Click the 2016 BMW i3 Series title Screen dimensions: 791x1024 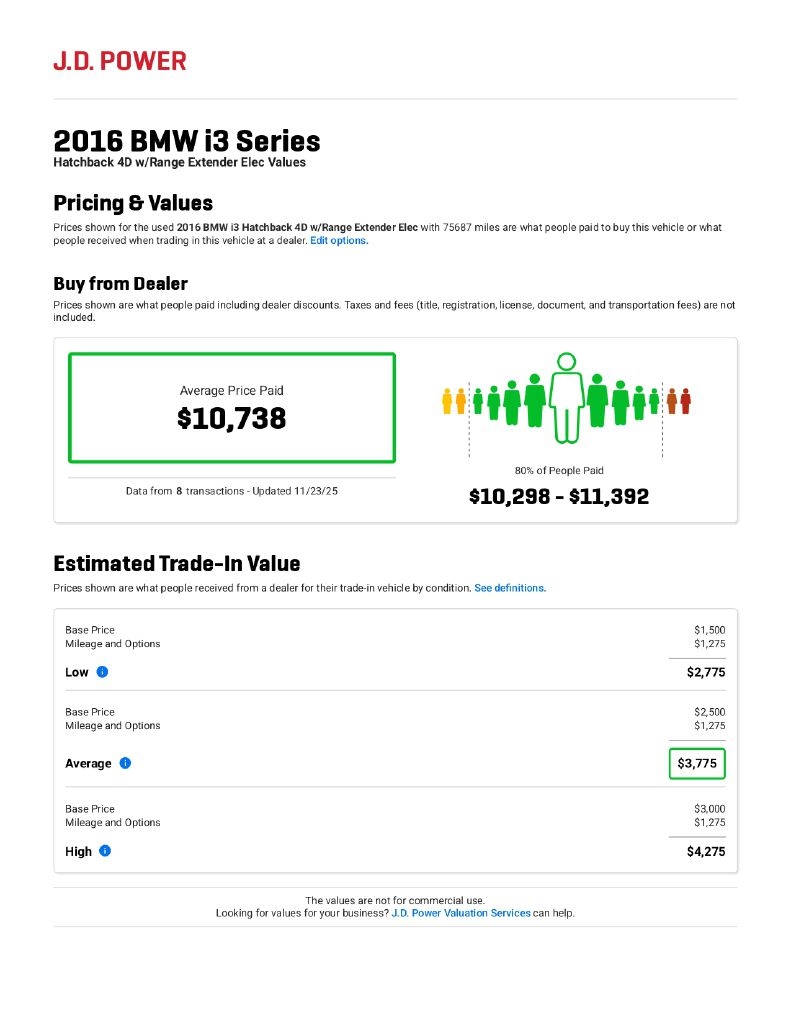click(187, 140)
